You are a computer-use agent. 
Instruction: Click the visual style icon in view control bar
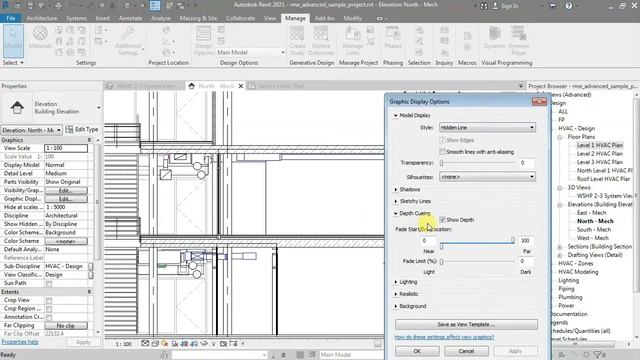click(x=155, y=344)
